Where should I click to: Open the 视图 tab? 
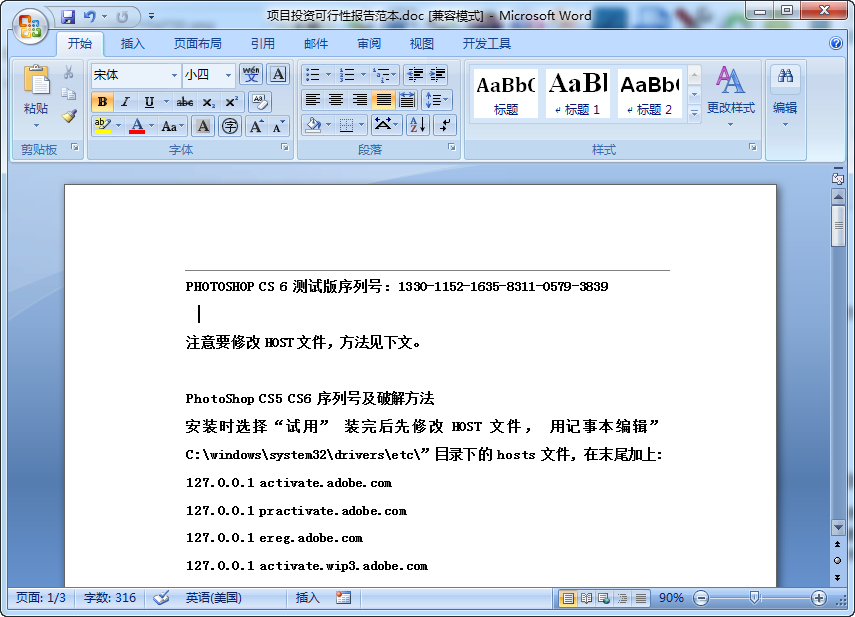coord(422,44)
